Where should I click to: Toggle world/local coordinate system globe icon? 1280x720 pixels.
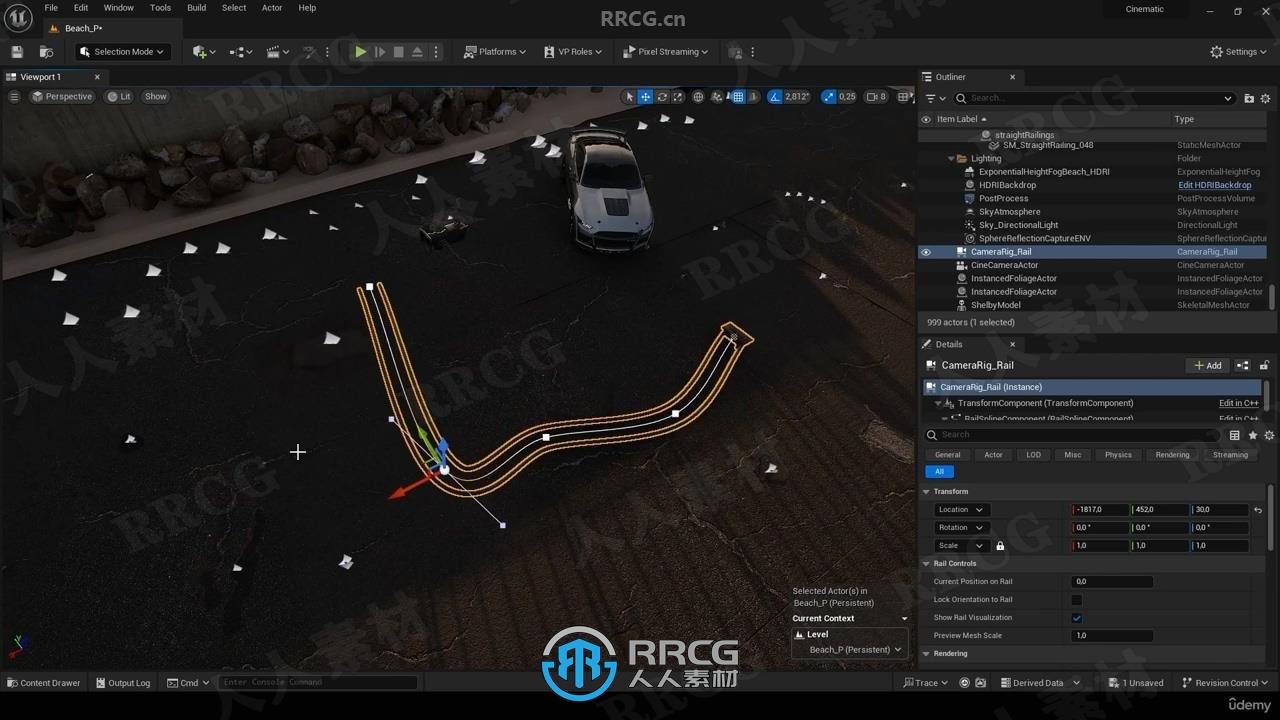point(698,97)
